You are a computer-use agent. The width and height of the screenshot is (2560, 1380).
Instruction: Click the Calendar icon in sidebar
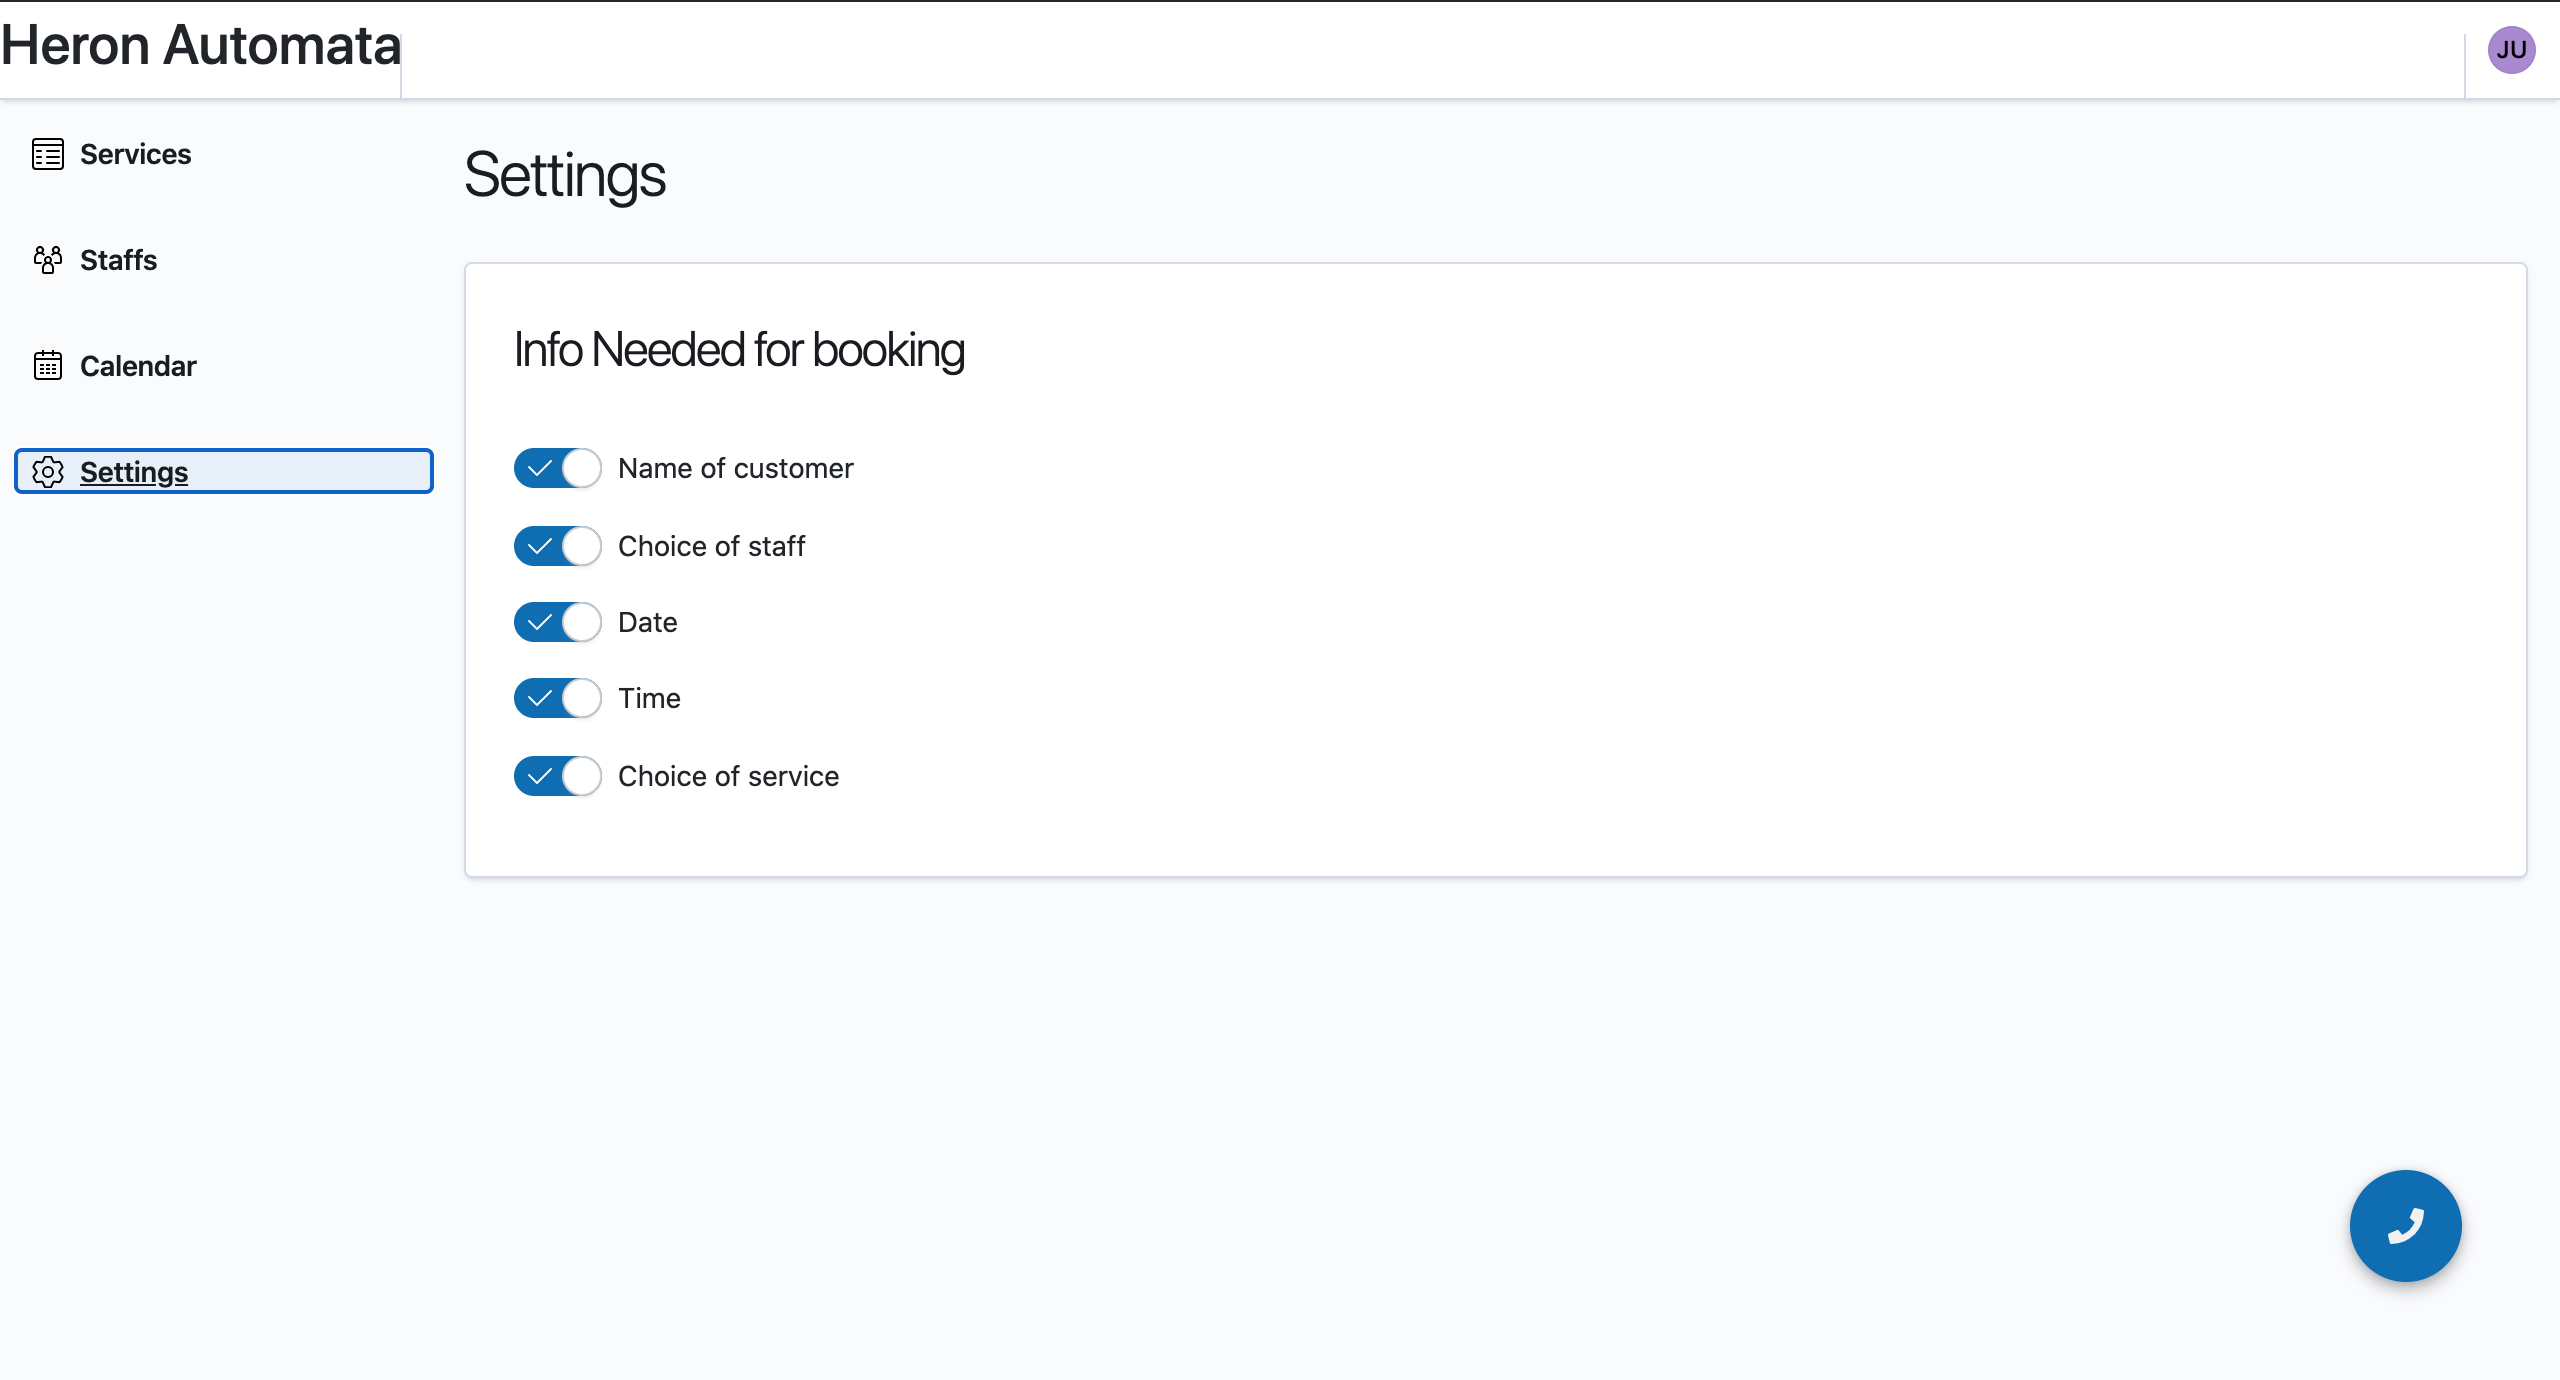point(48,366)
